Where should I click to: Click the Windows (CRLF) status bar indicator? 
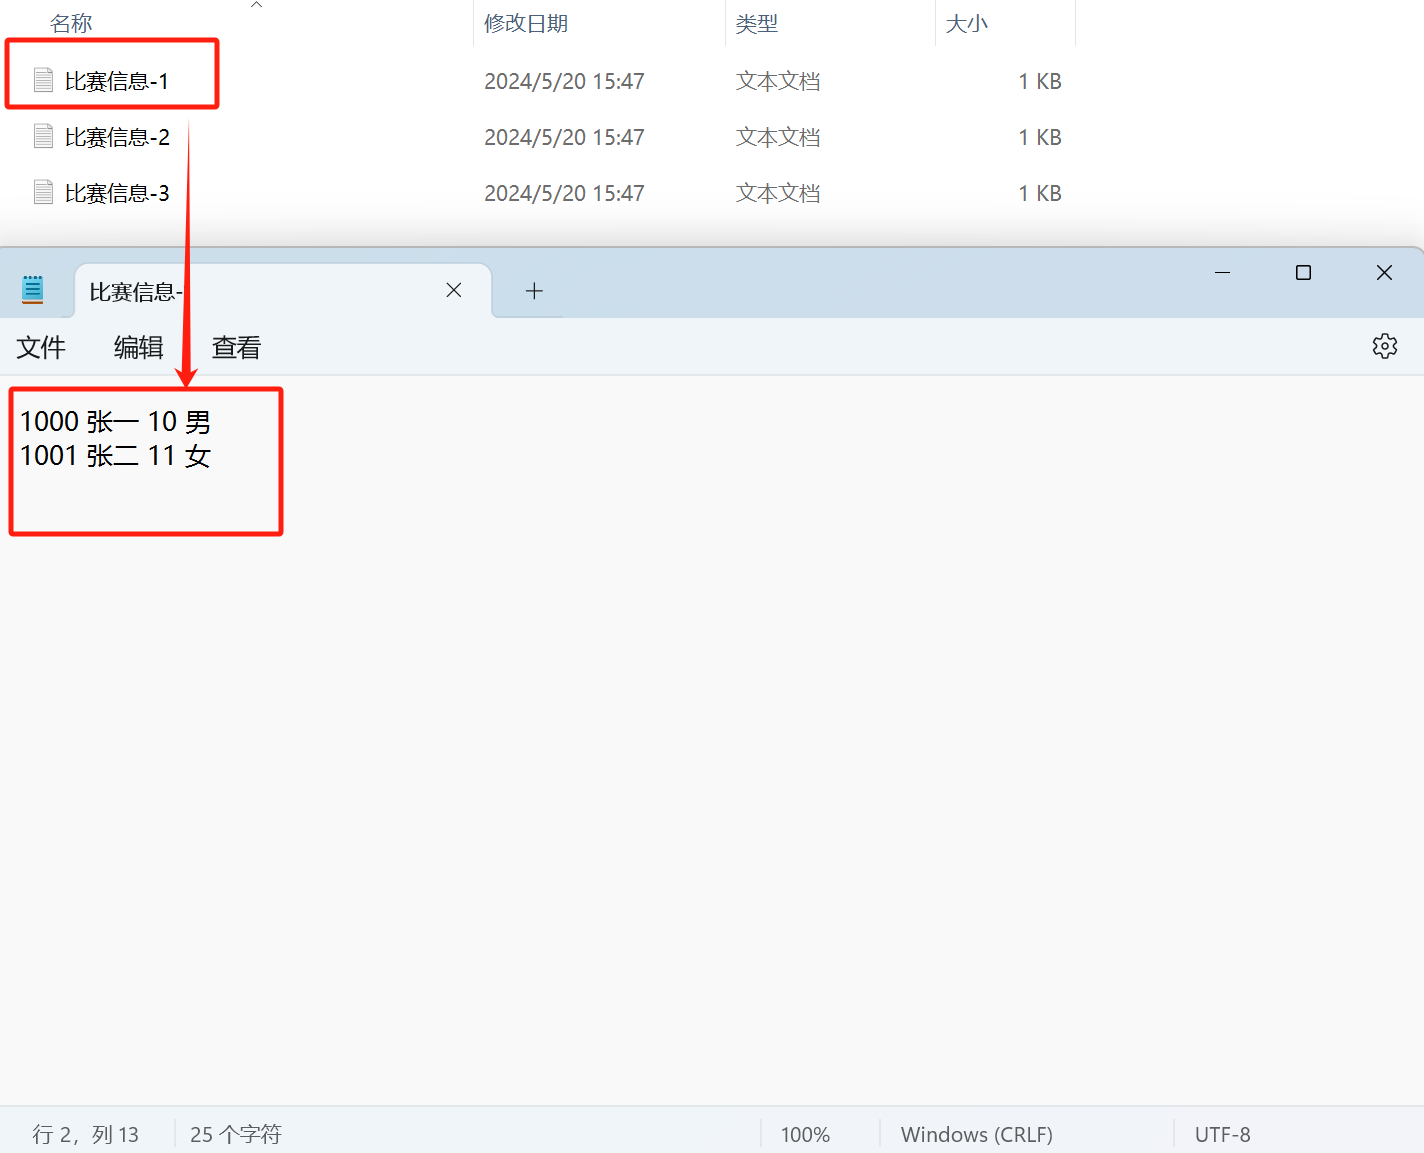click(x=976, y=1134)
